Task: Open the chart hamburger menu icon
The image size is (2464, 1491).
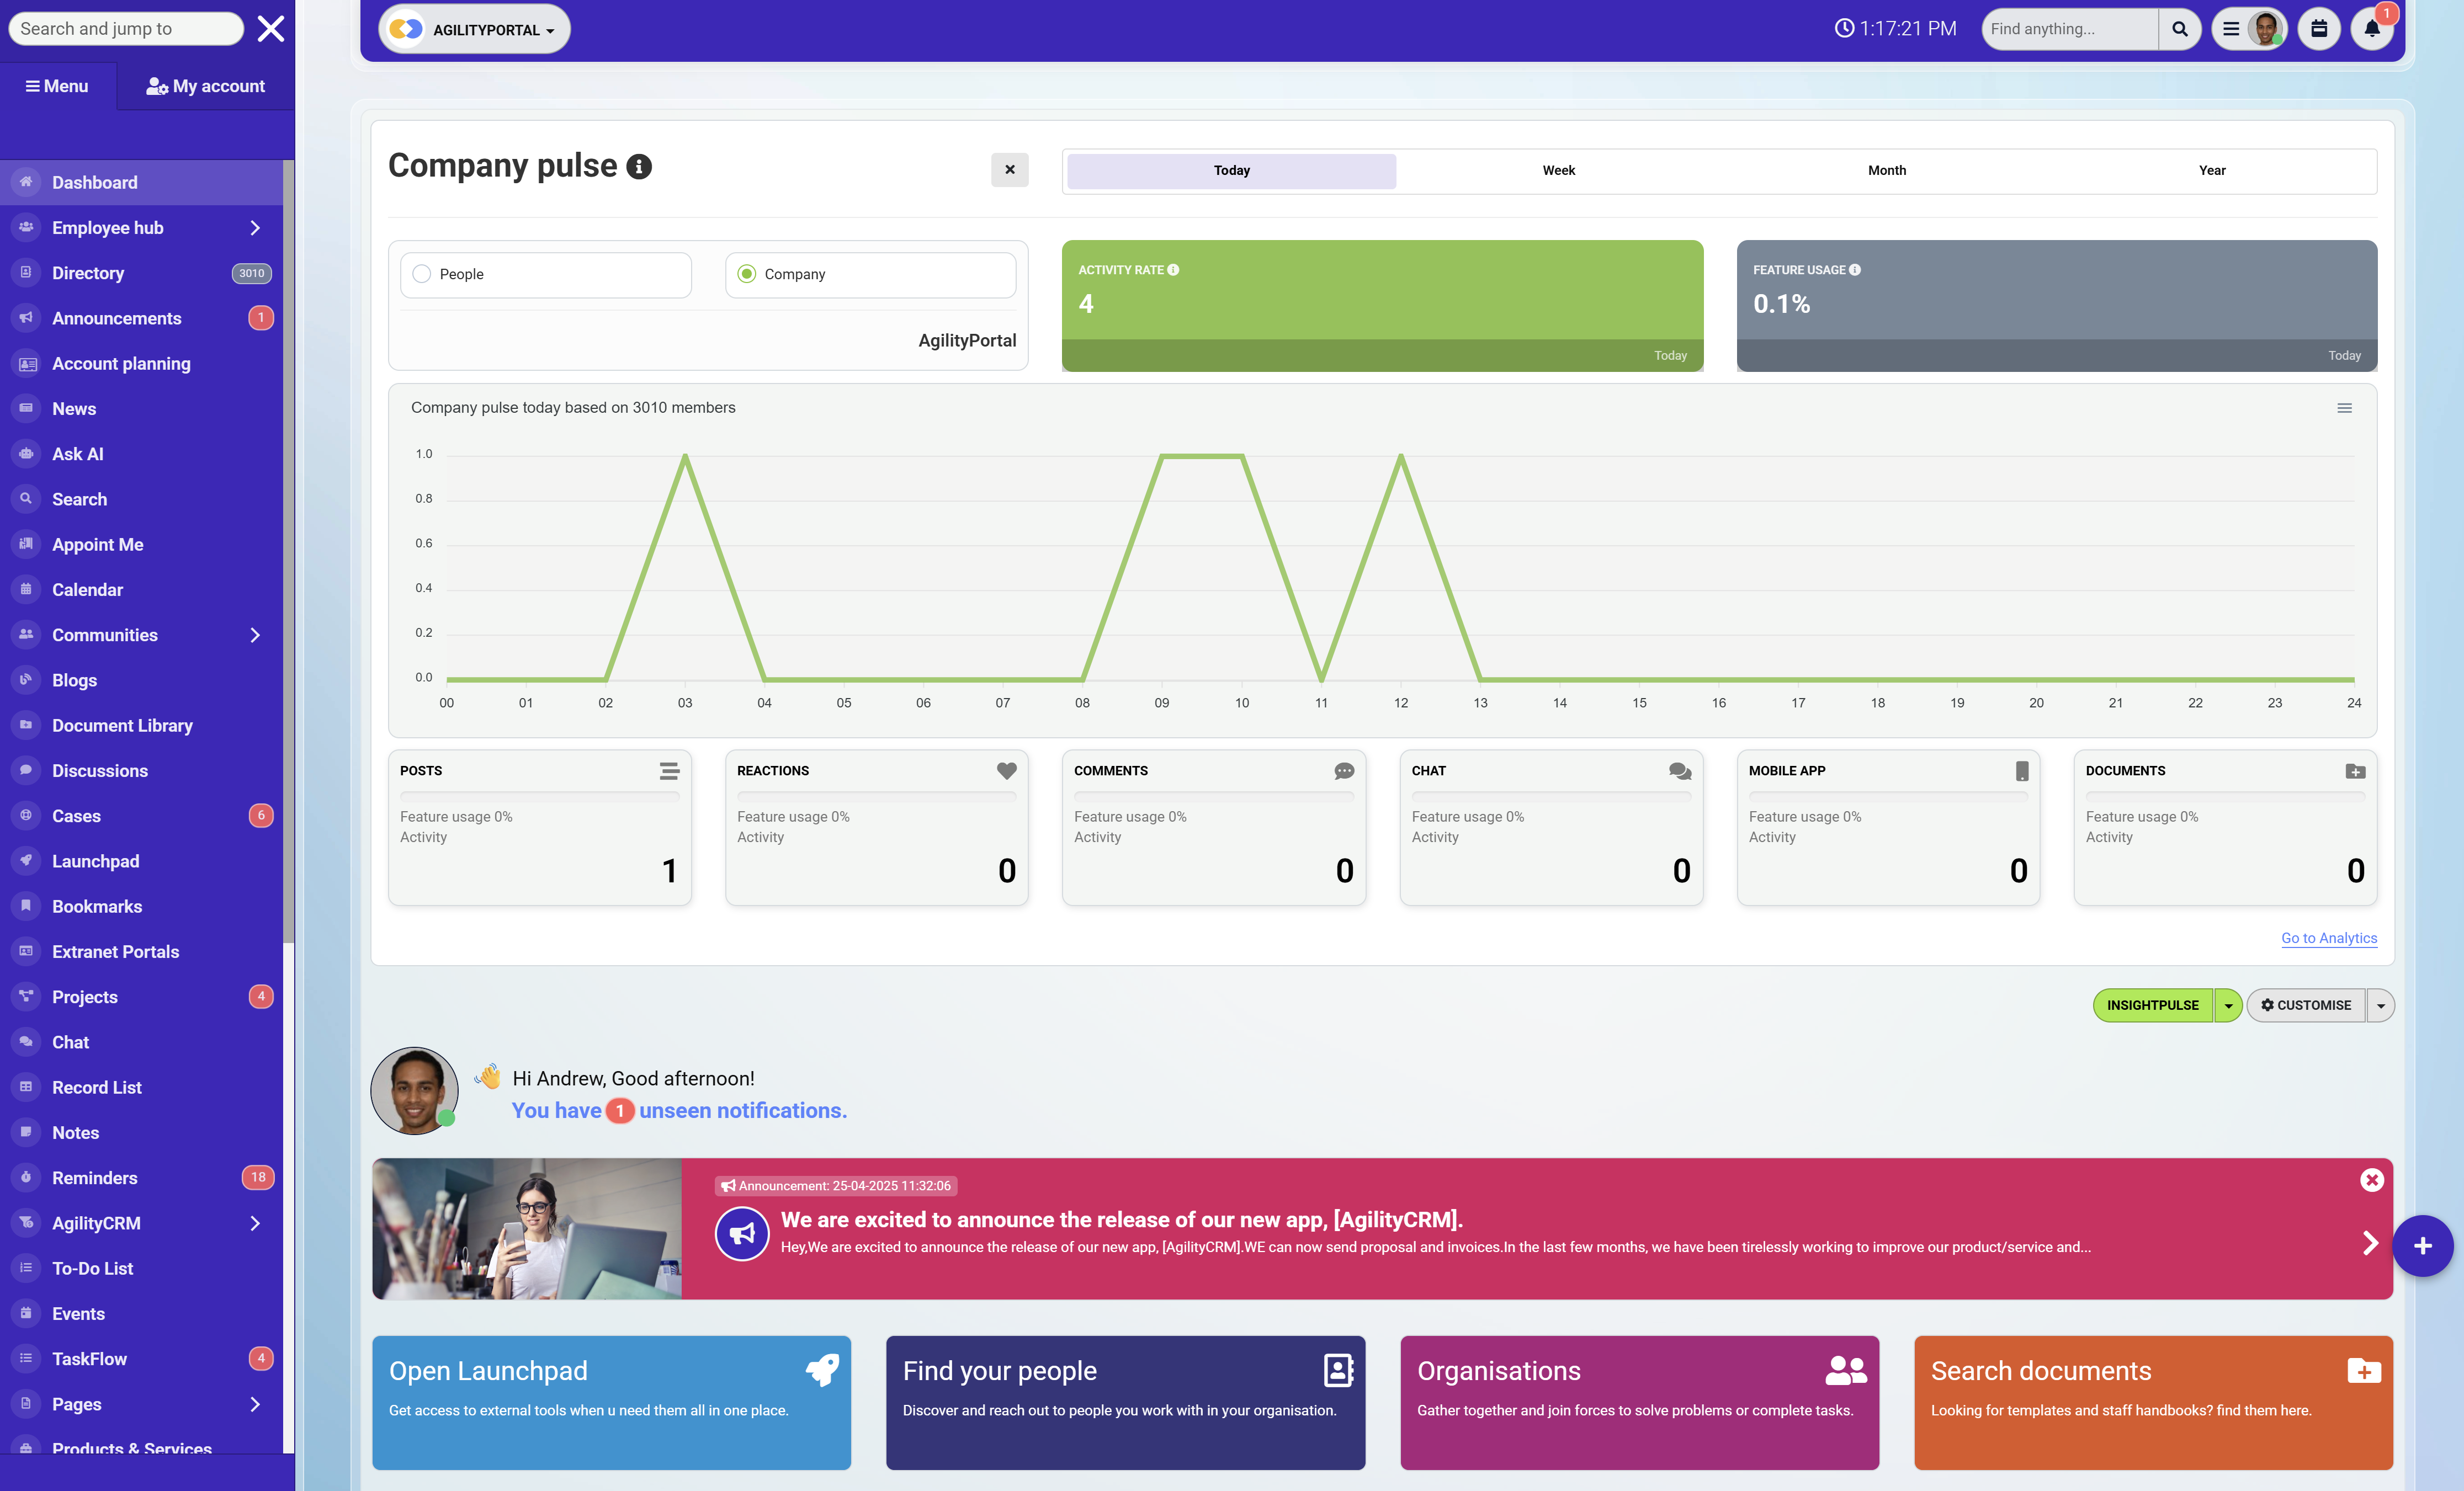Action: coord(2344,408)
